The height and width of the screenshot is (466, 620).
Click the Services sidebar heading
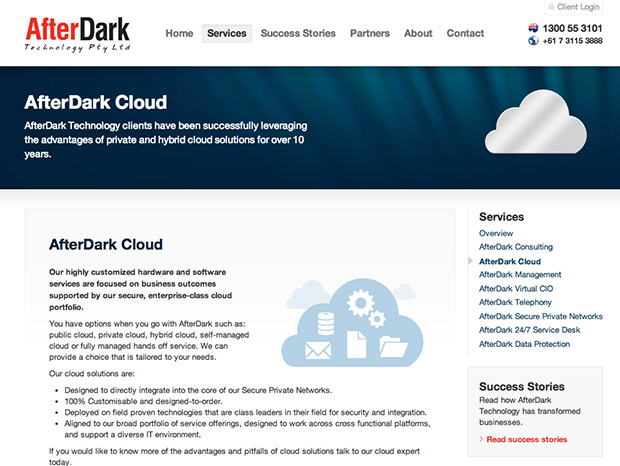[x=501, y=217]
